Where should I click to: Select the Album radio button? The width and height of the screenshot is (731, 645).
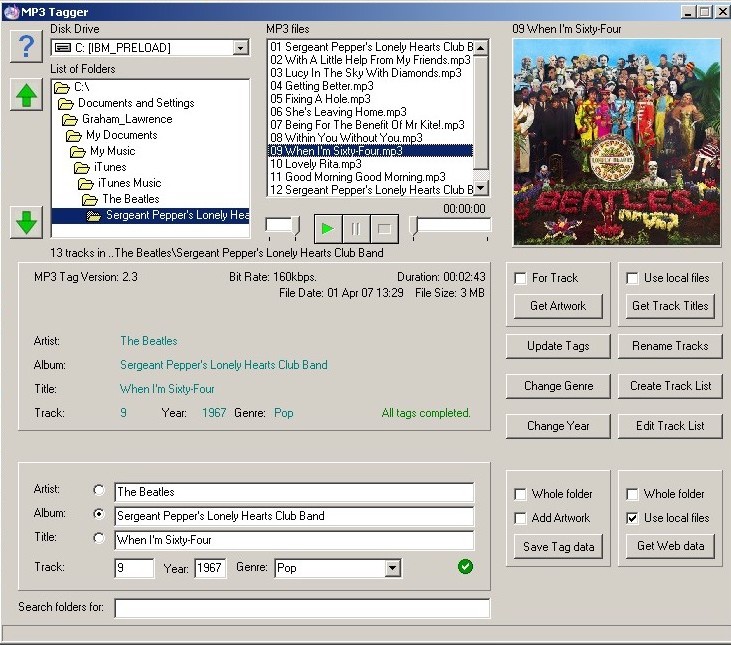[x=98, y=514]
